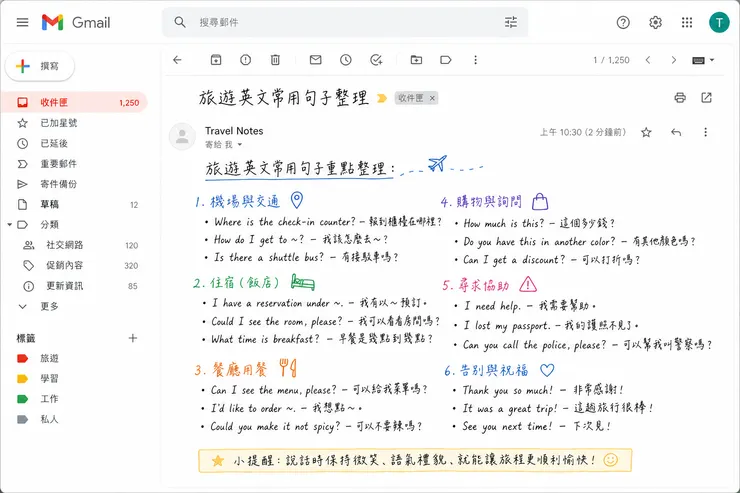Click the 撰寫 compose button
Image resolution: width=740 pixels, height=493 pixels.
[40, 66]
